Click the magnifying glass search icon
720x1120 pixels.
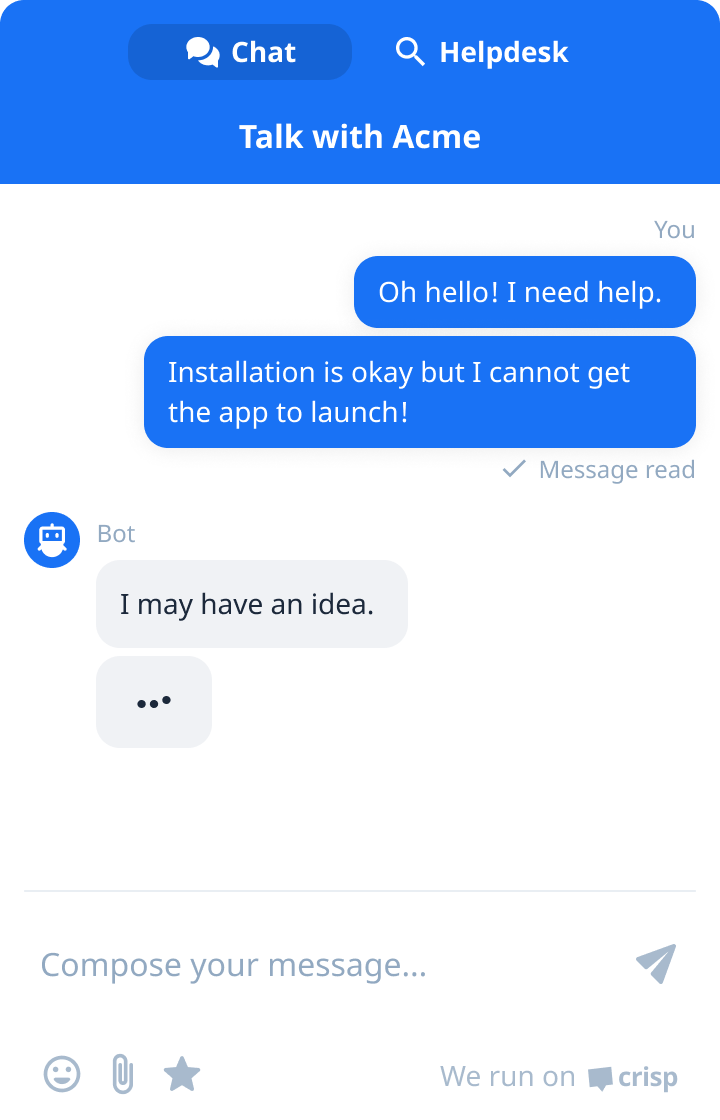(410, 51)
